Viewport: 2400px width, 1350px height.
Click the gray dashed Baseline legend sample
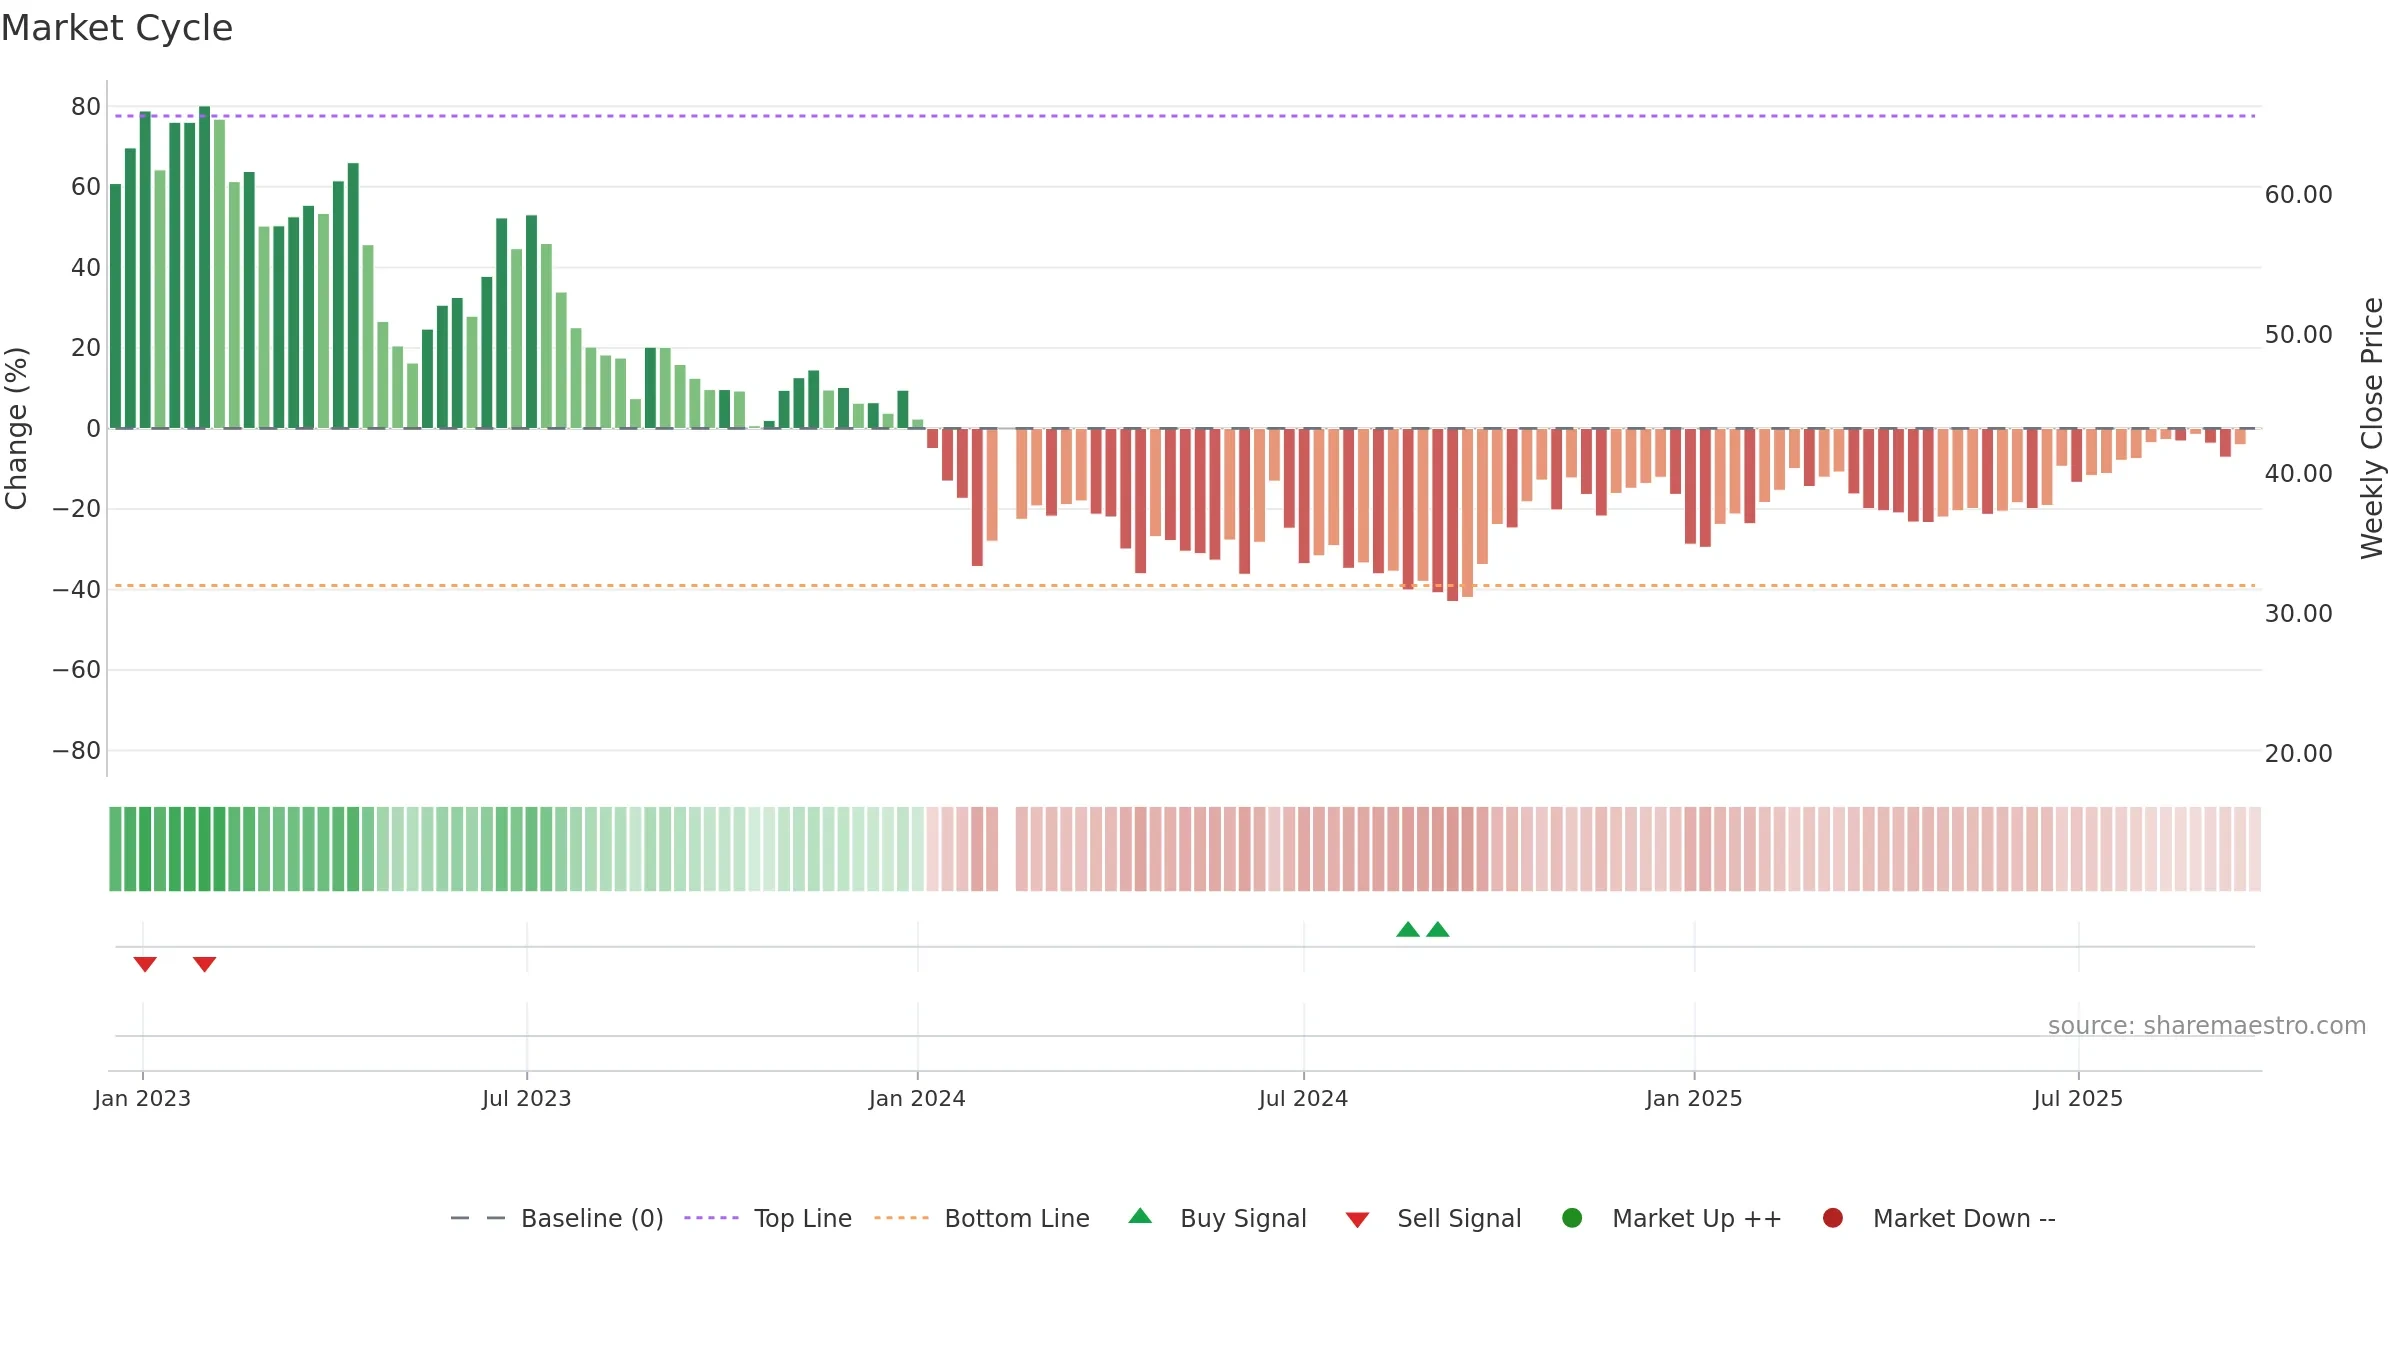click(x=478, y=1218)
